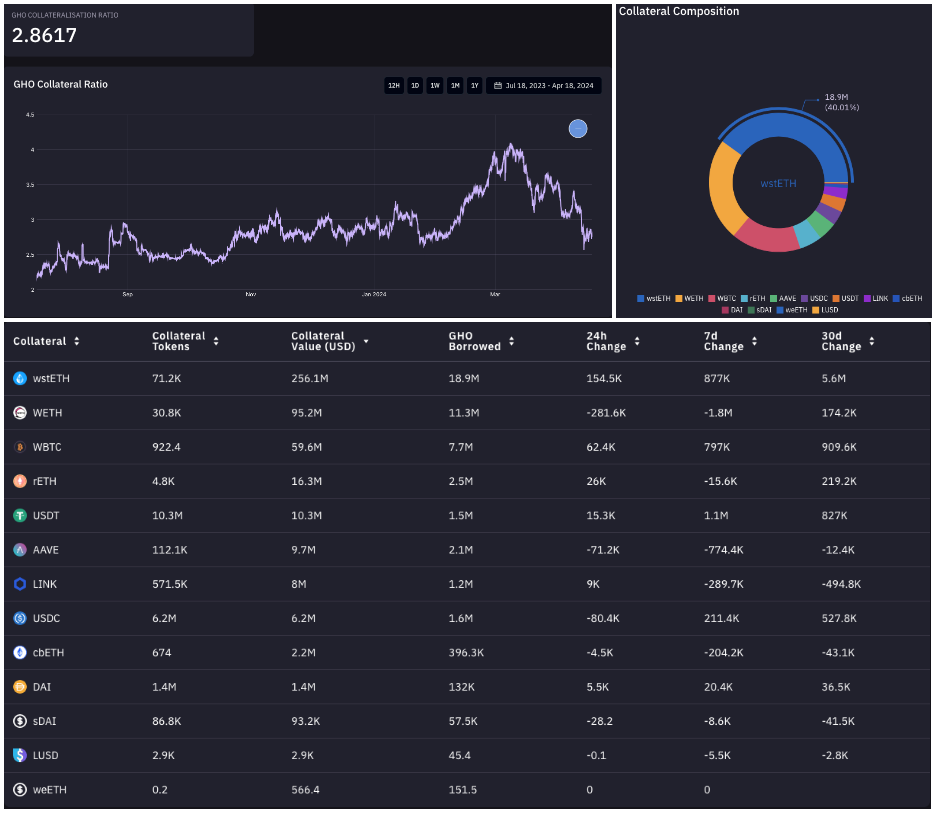Sort by 30d Change column

pyautogui.click(x=848, y=341)
